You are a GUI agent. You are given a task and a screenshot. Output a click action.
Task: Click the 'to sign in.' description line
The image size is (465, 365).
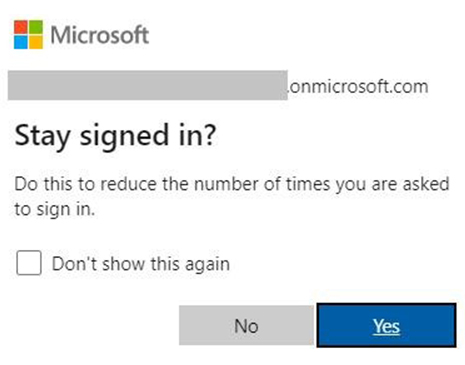coord(55,209)
